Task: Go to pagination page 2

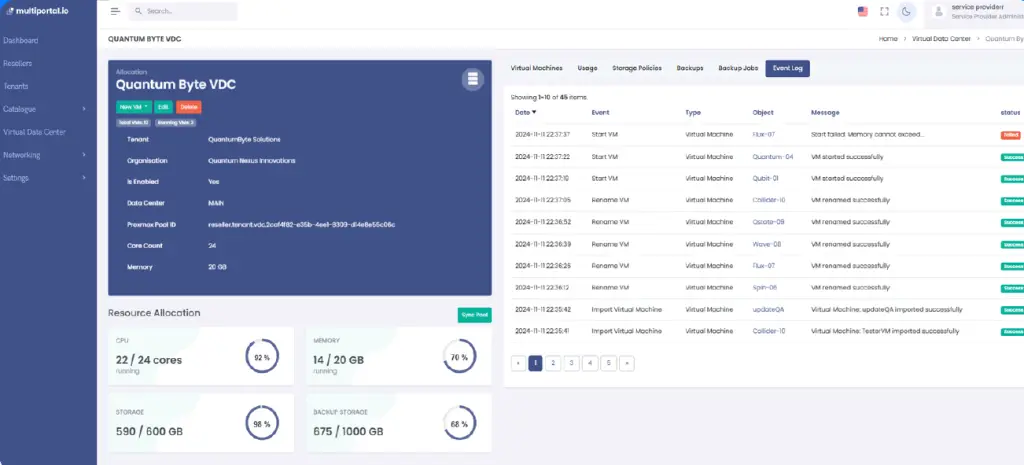Action: tap(553, 363)
